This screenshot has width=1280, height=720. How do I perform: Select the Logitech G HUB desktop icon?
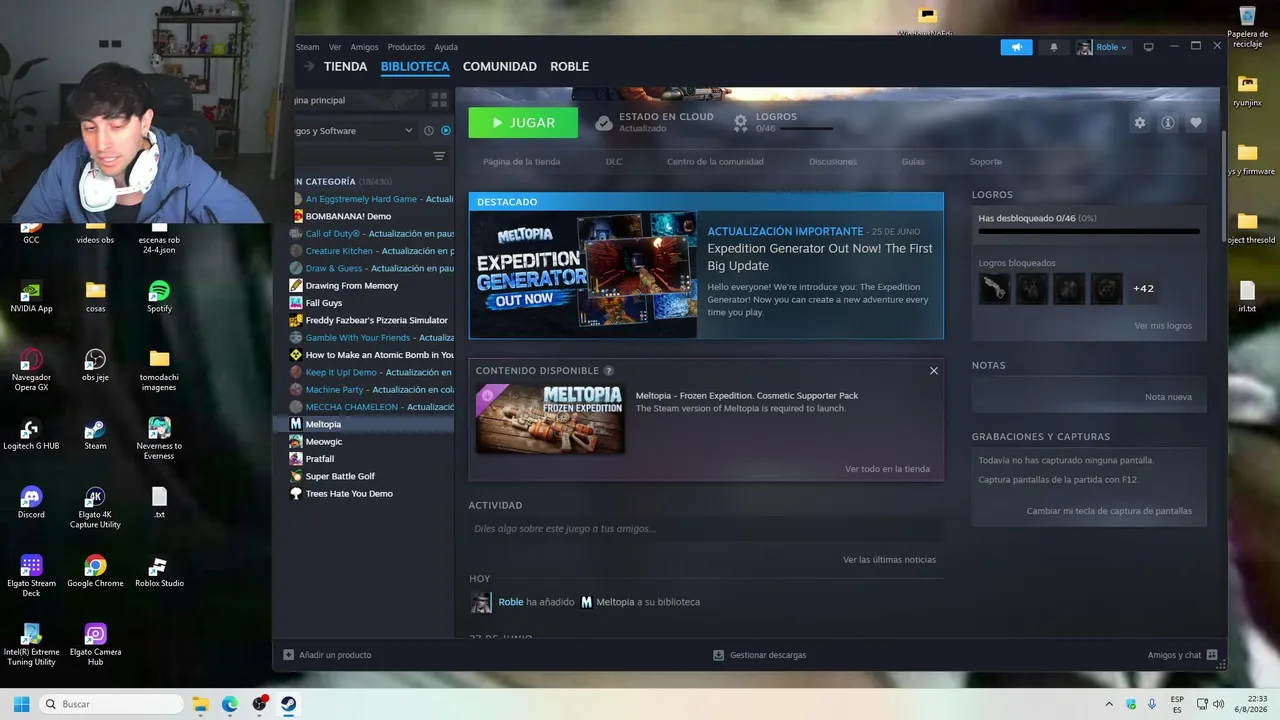[31, 434]
